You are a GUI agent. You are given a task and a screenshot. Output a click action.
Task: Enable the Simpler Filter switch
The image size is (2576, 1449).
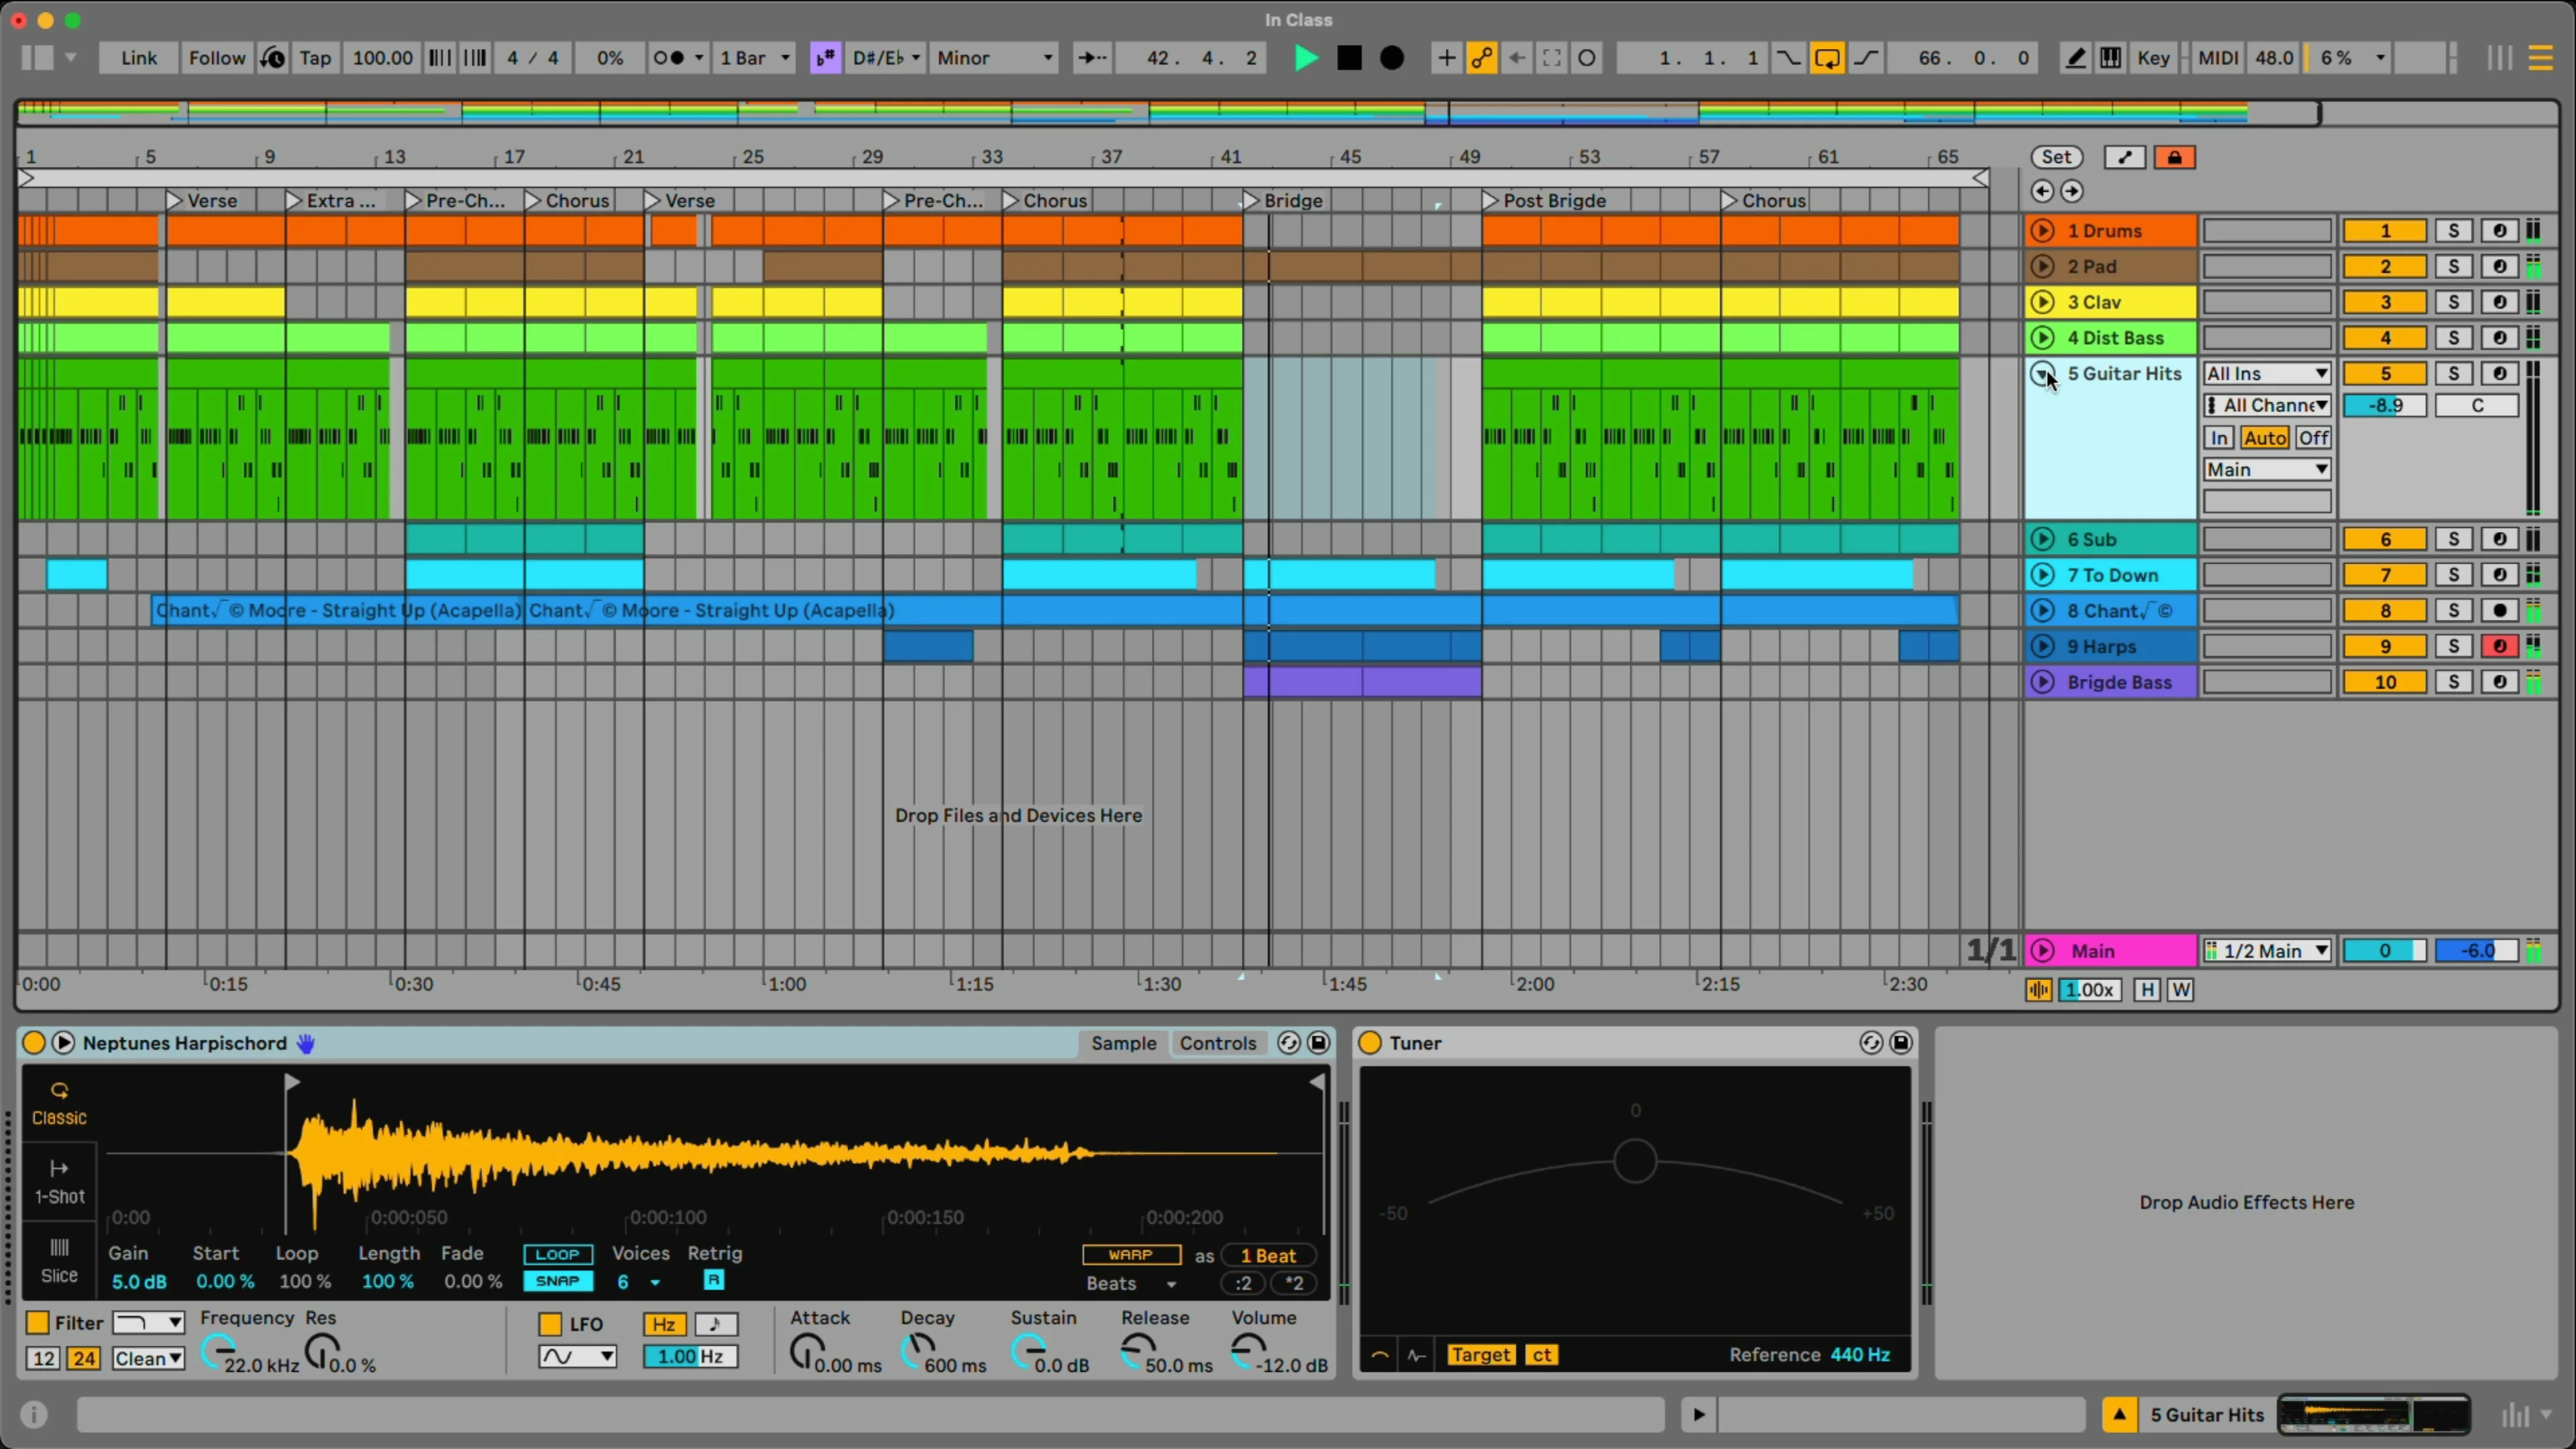coord(37,1322)
